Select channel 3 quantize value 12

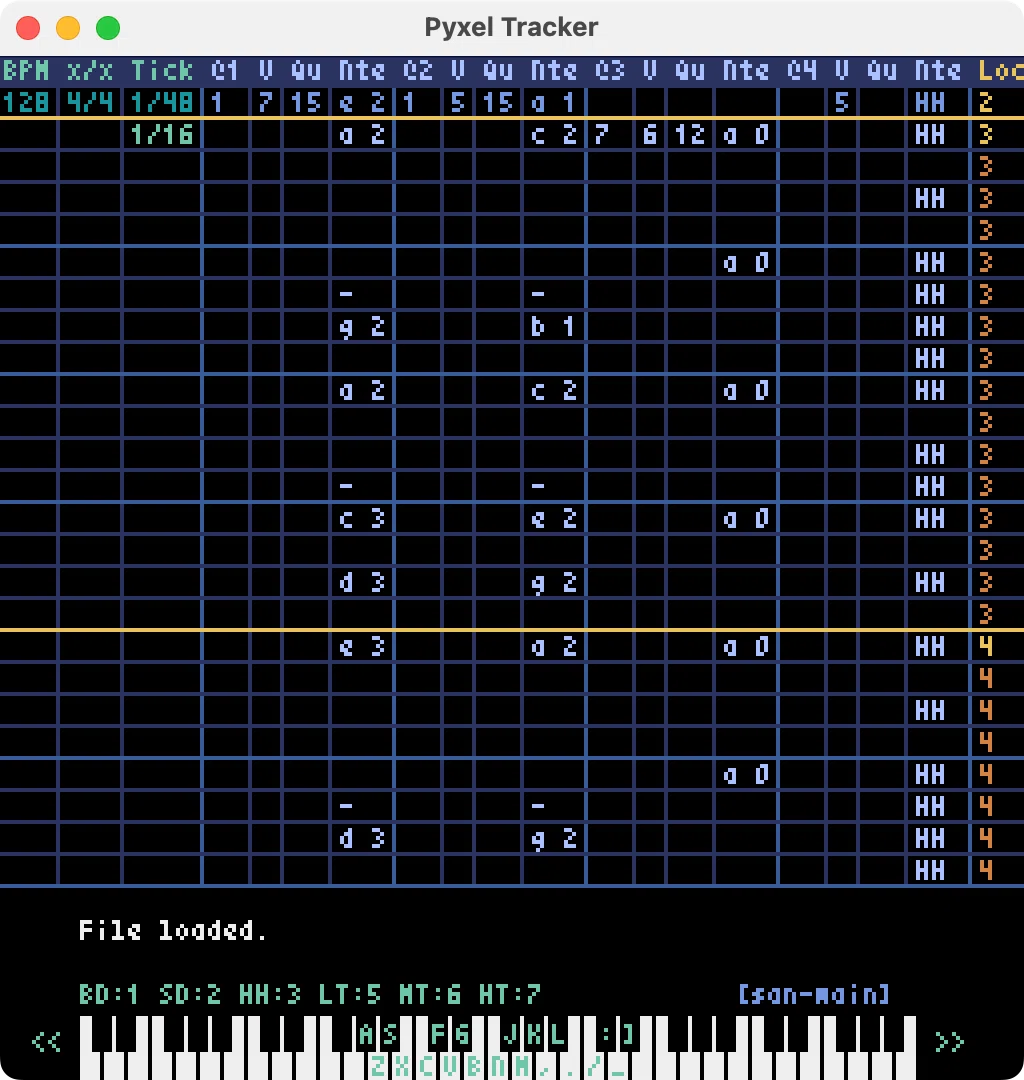coord(690,134)
